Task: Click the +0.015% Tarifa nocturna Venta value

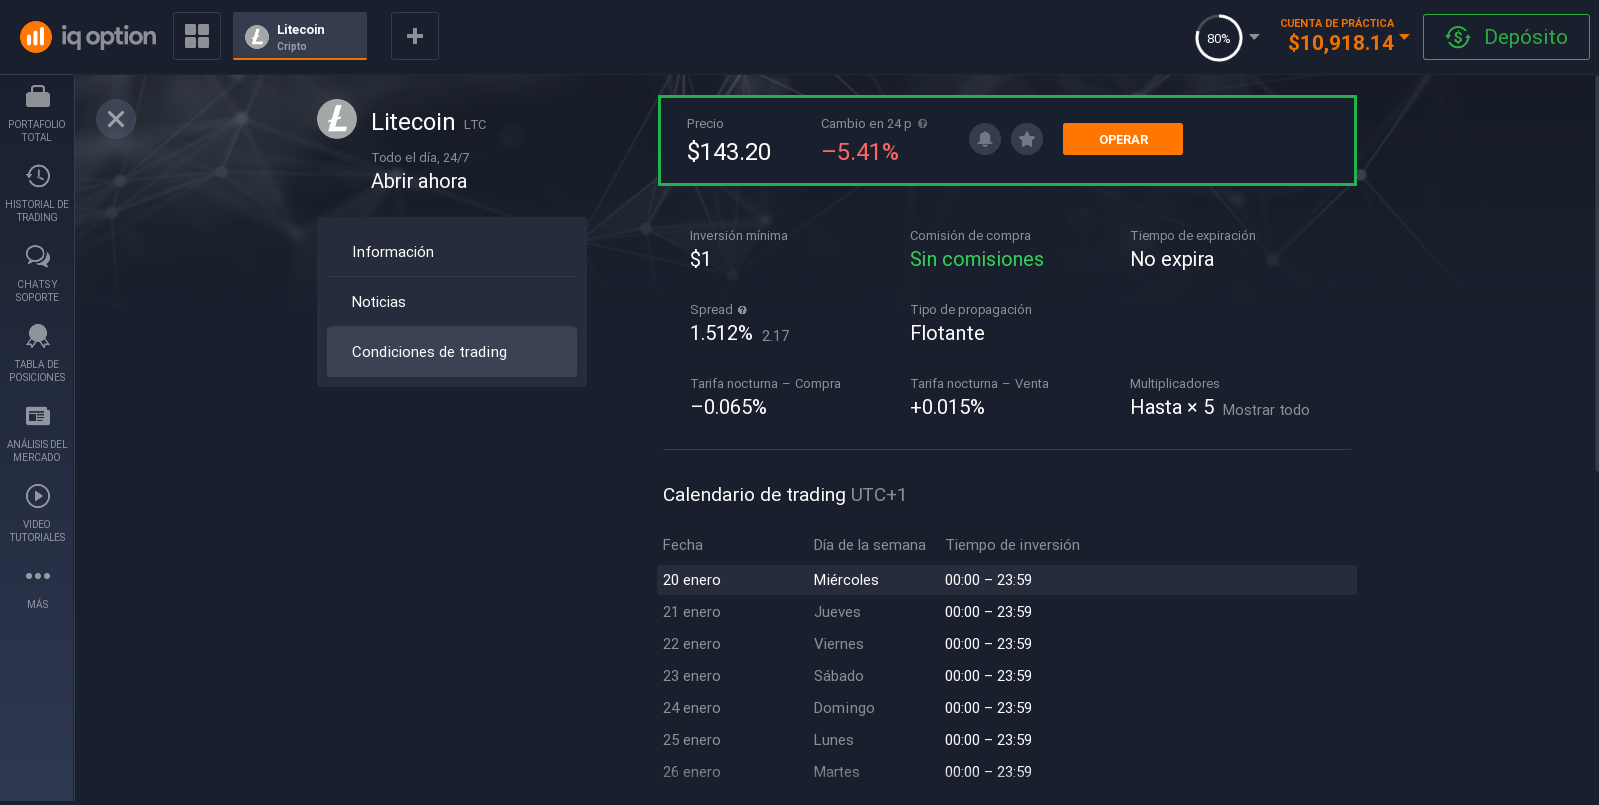Action: pos(947,407)
